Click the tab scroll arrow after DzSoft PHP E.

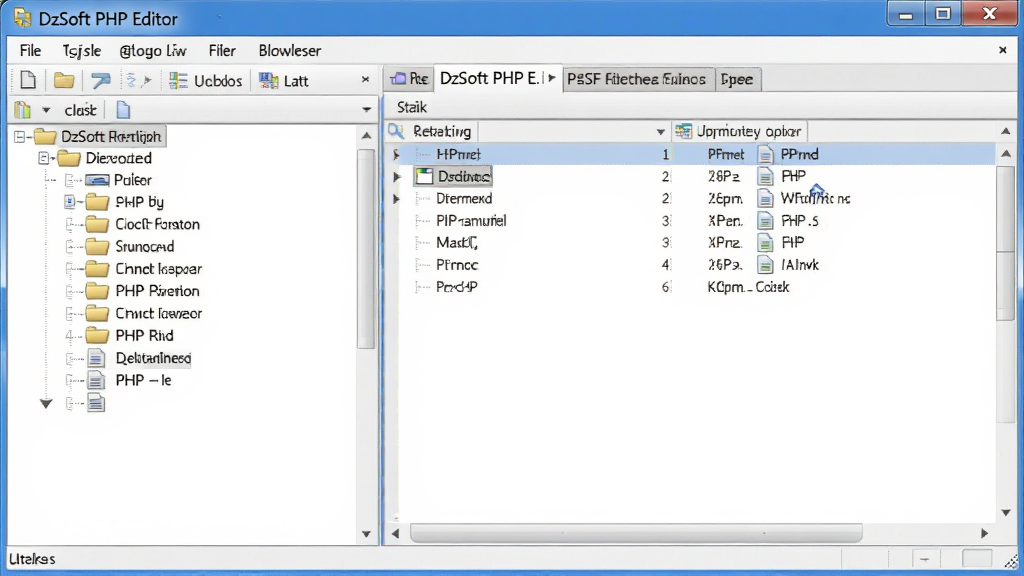click(x=552, y=78)
